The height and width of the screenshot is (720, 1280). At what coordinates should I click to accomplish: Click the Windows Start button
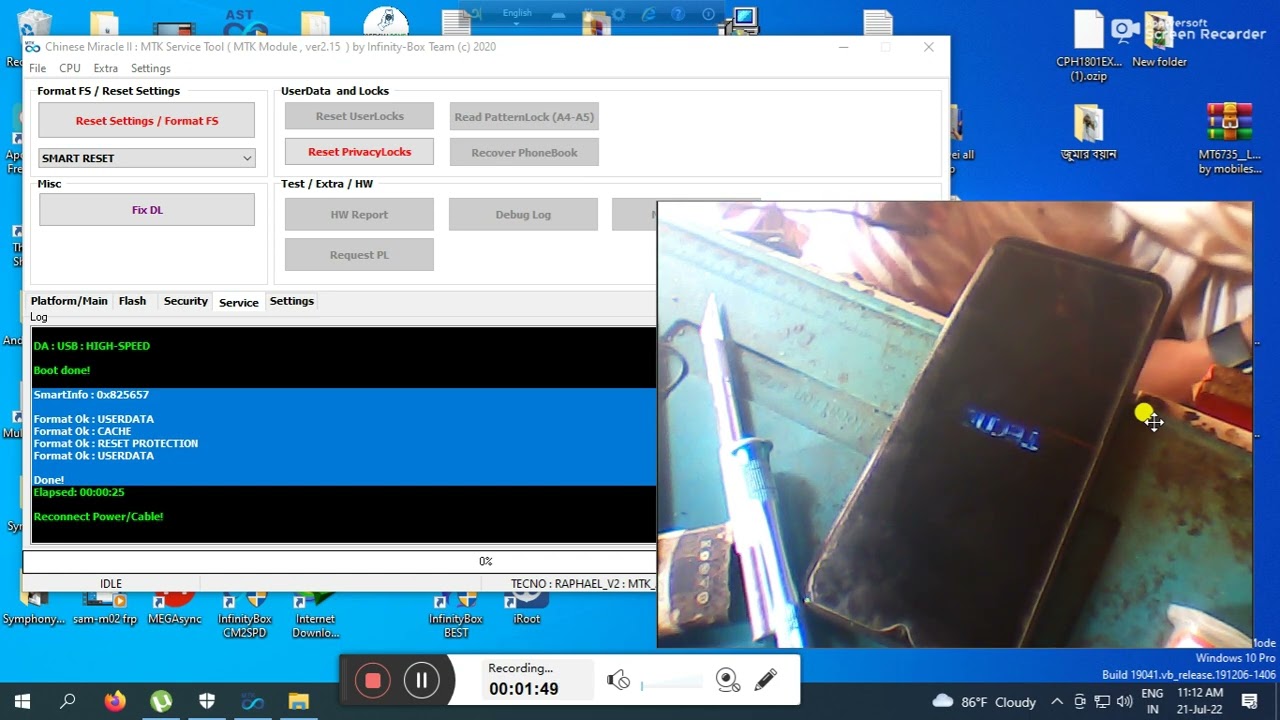(x=22, y=701)
